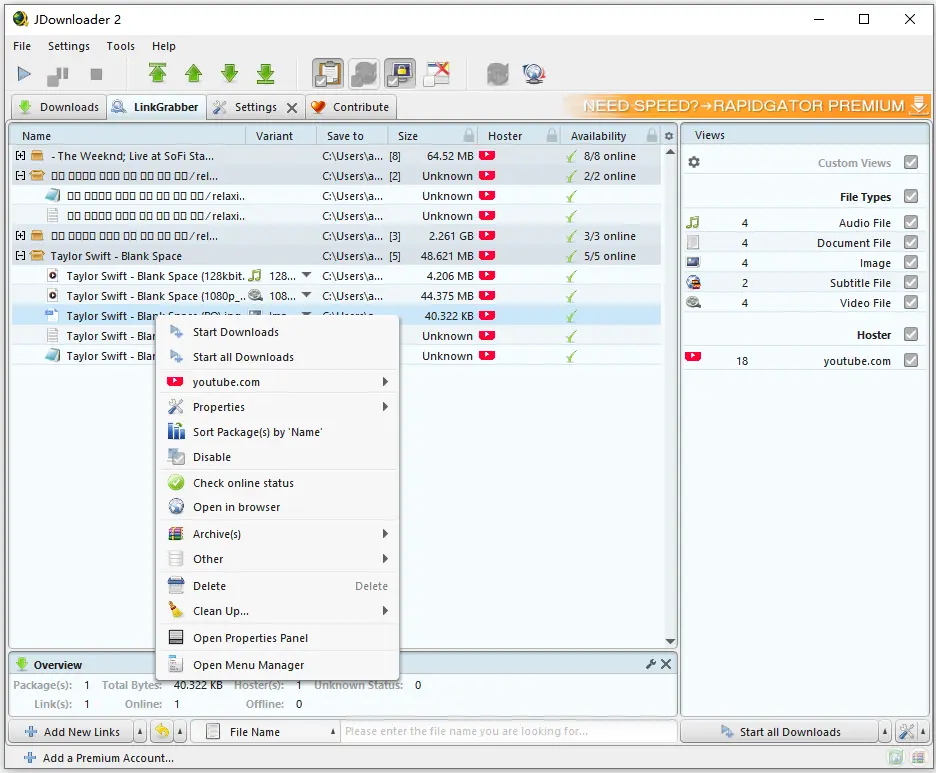Open the Tools menu
This screenshot has width=936, height=773.
pos(121,46)
